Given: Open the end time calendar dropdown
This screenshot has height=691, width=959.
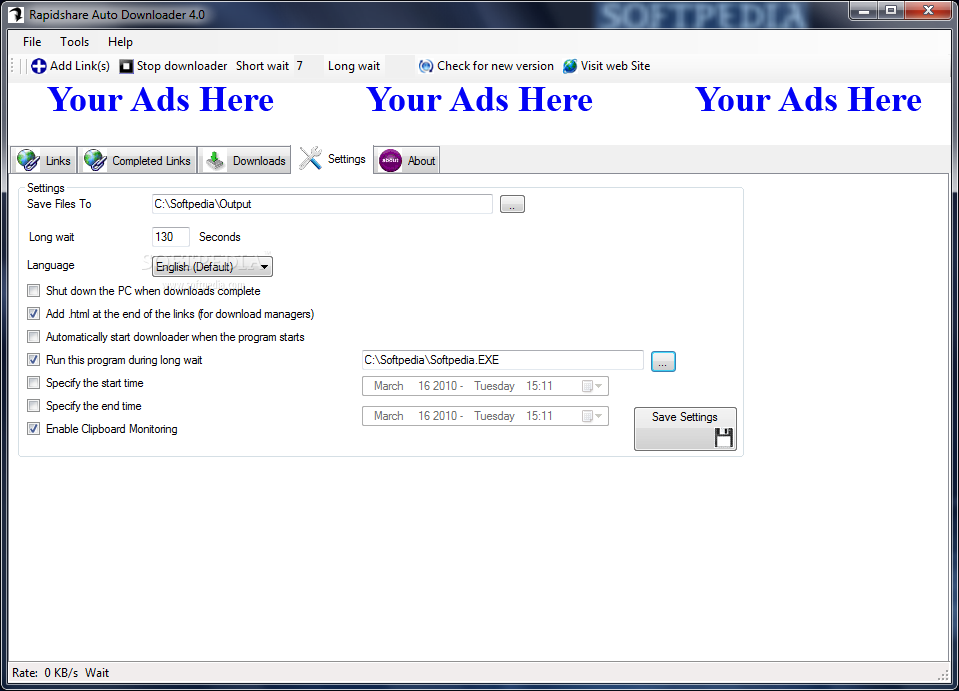Looking at the screenshot, I should pos(592,416).
